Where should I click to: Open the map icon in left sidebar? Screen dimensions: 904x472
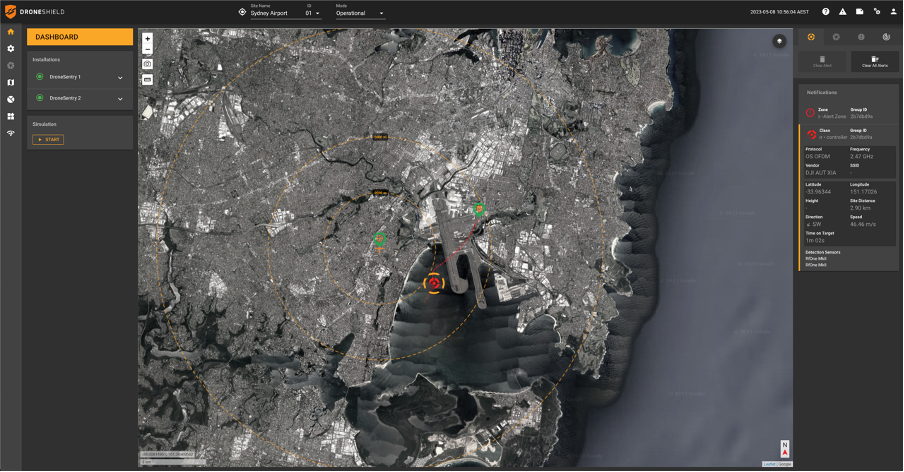coord(10,82)
